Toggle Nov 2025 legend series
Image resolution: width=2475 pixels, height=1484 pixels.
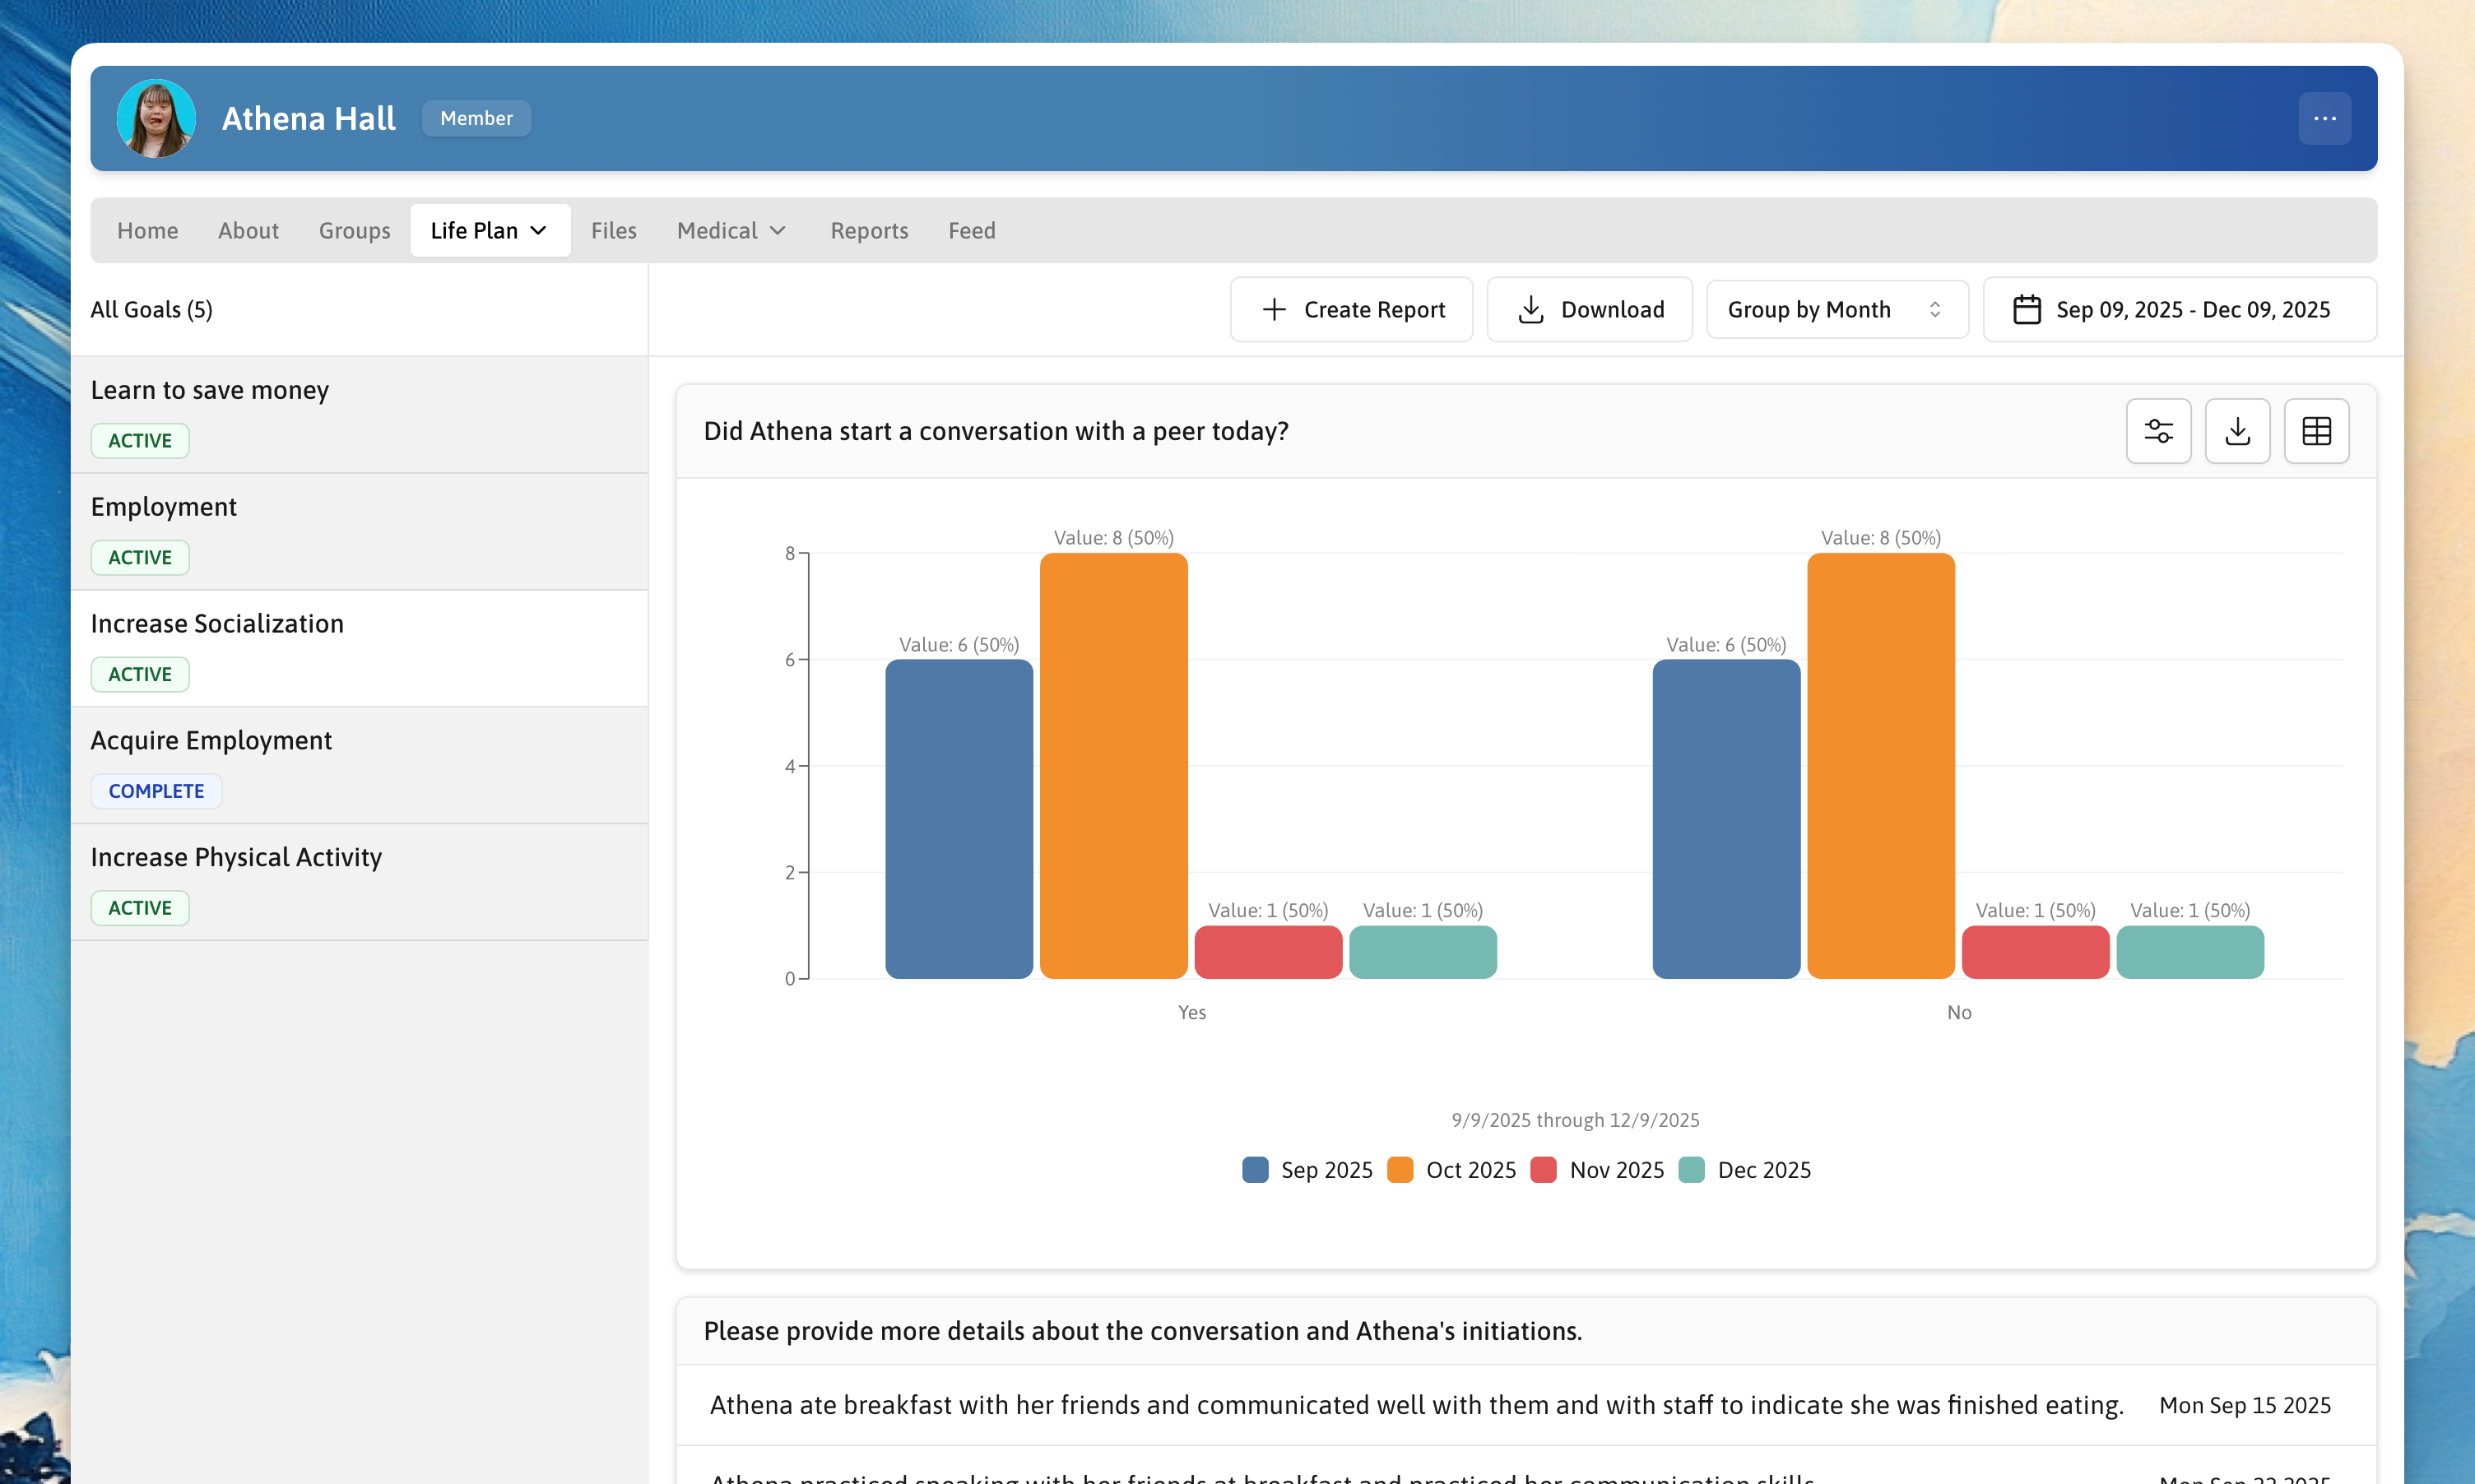point(1597,1170)
